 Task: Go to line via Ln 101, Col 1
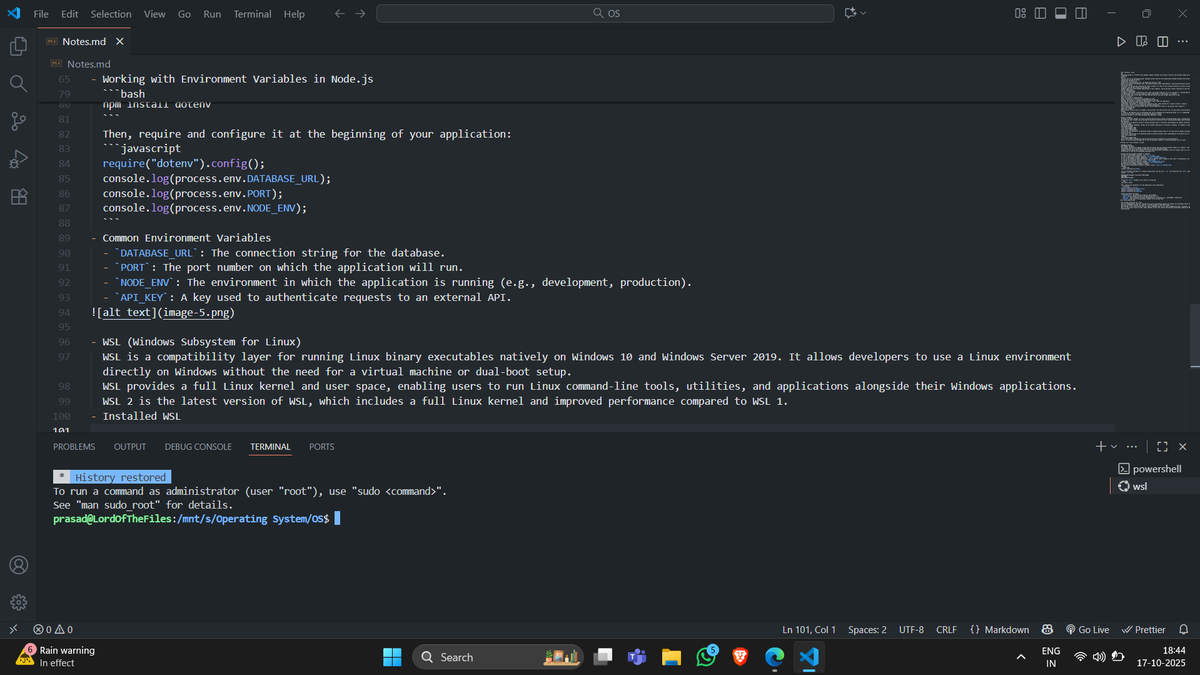[x=809, y=630]
